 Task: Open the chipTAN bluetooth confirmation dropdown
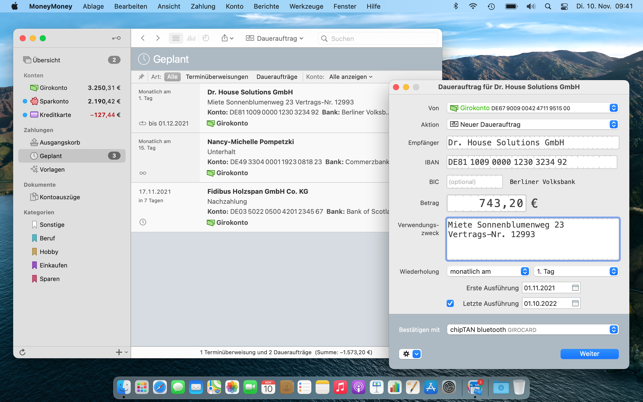point(533,329)
